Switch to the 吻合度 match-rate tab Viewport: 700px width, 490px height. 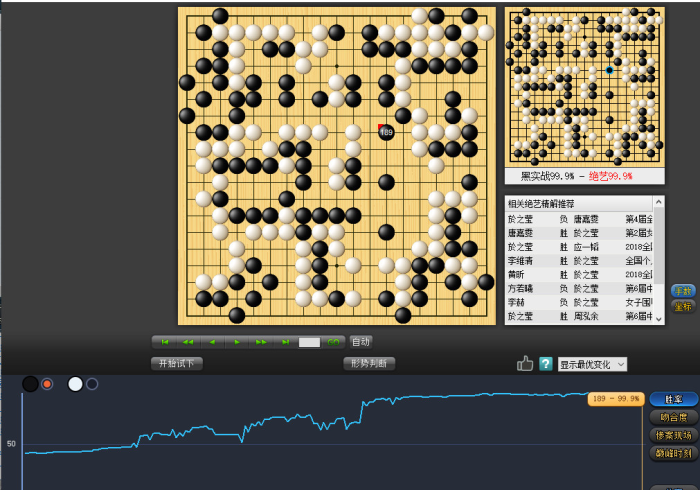(x=674, y=417)
